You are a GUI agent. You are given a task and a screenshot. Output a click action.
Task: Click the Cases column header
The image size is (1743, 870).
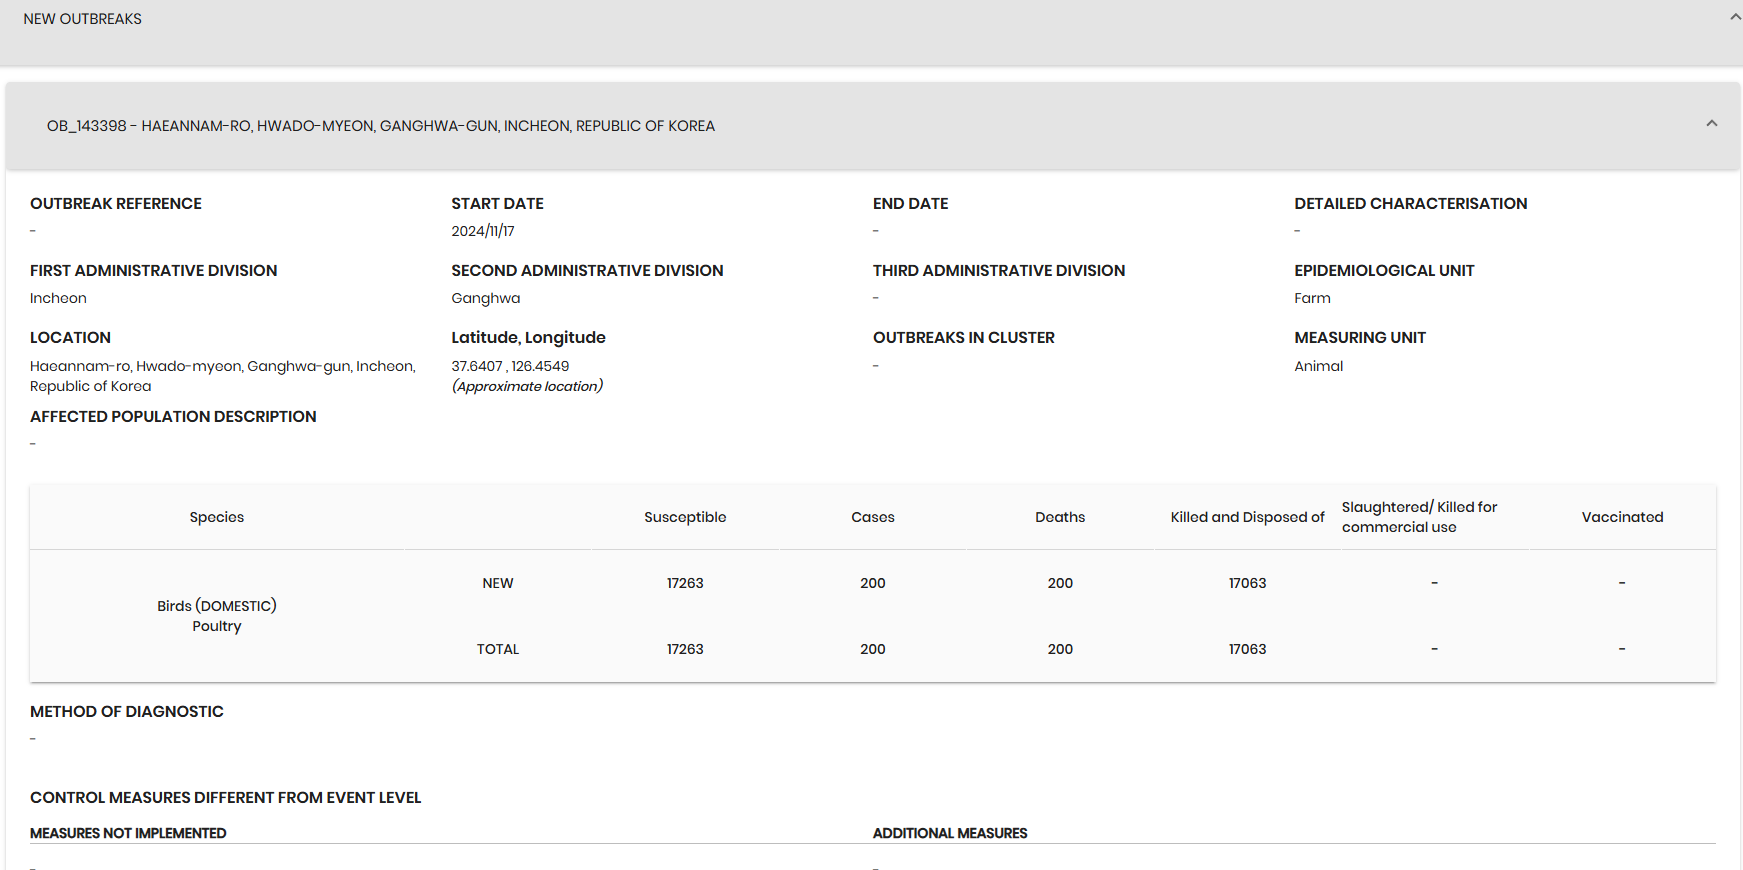[x=873, y=517]
